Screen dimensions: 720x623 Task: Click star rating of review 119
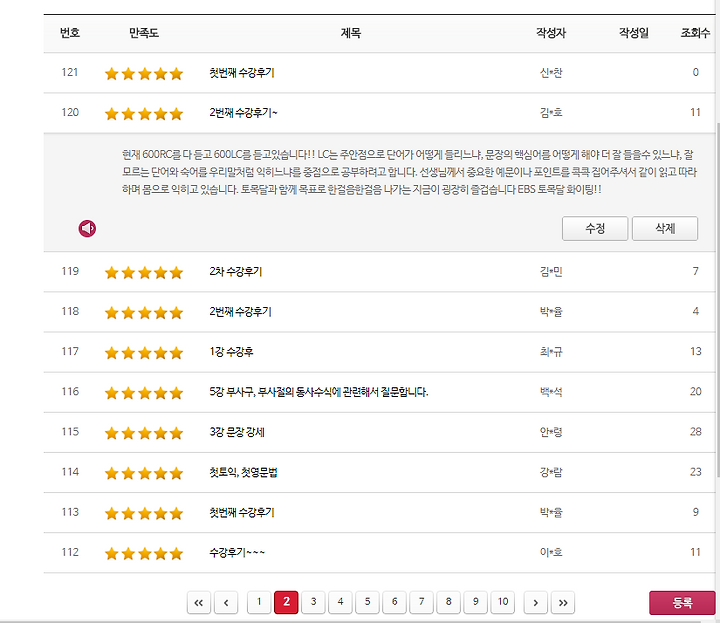click(x=144, y=273)
